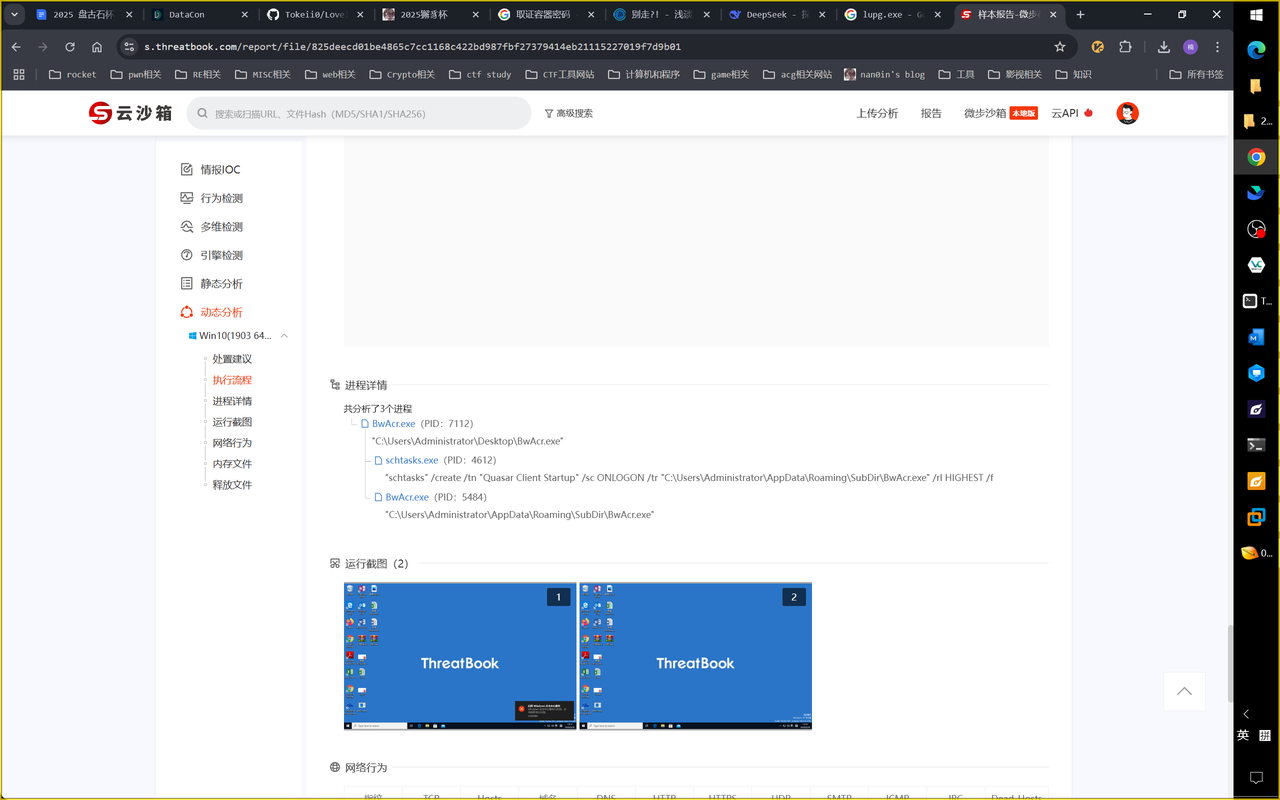Jump to 网络行为 subsection in sidebar

pyautogui.click(x=232, y=443)
